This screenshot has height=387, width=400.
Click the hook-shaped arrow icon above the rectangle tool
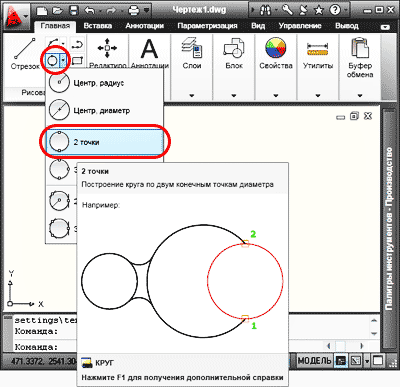(77, 44)
